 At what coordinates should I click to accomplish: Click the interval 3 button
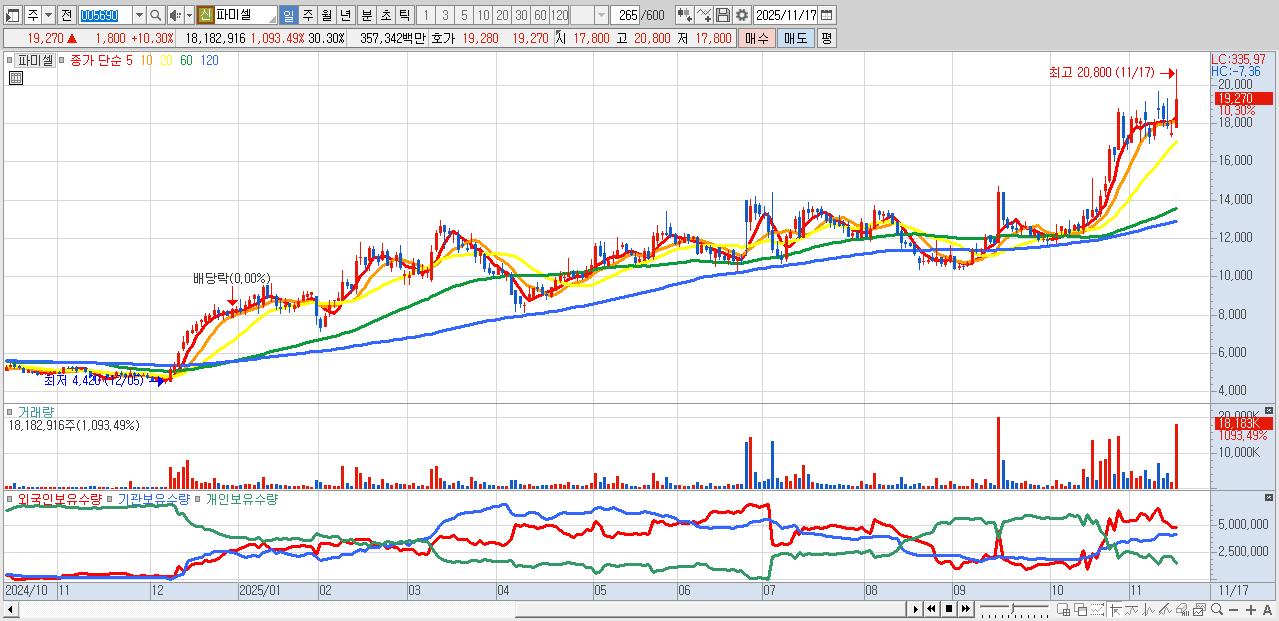[445, 15]
